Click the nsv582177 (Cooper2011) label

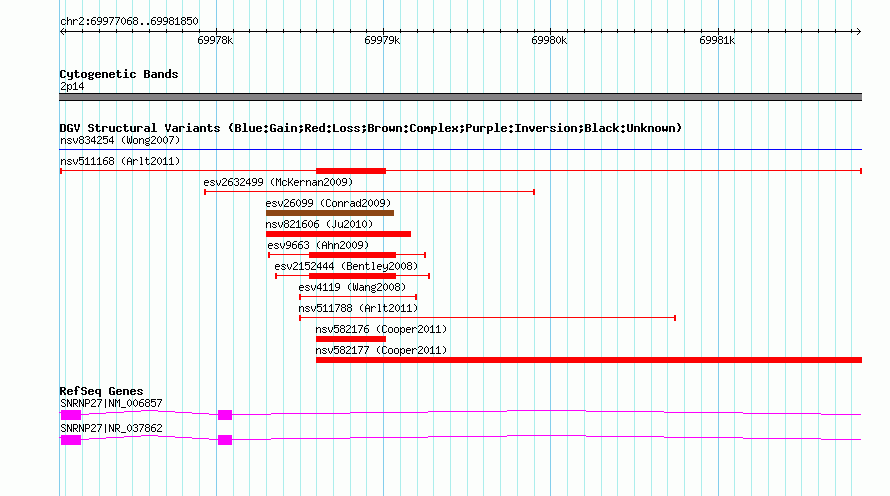[x=381, y=350]
